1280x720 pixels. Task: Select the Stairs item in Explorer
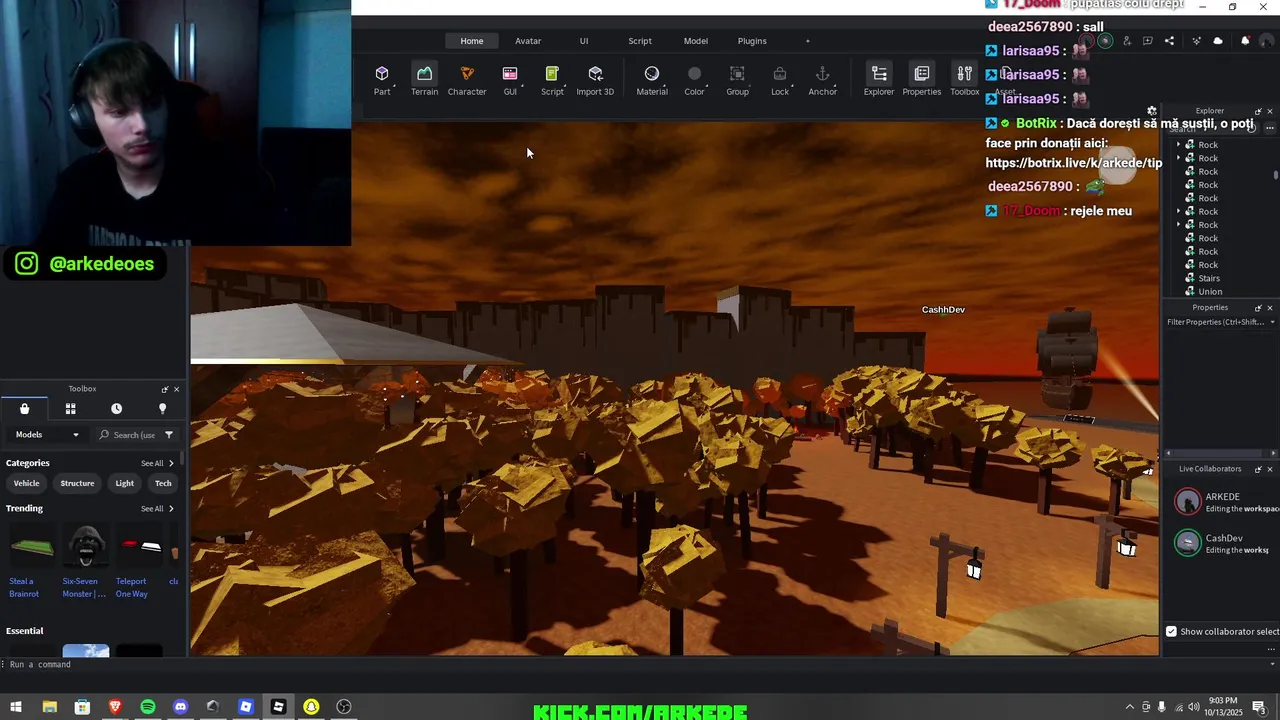pos(1209,278)
